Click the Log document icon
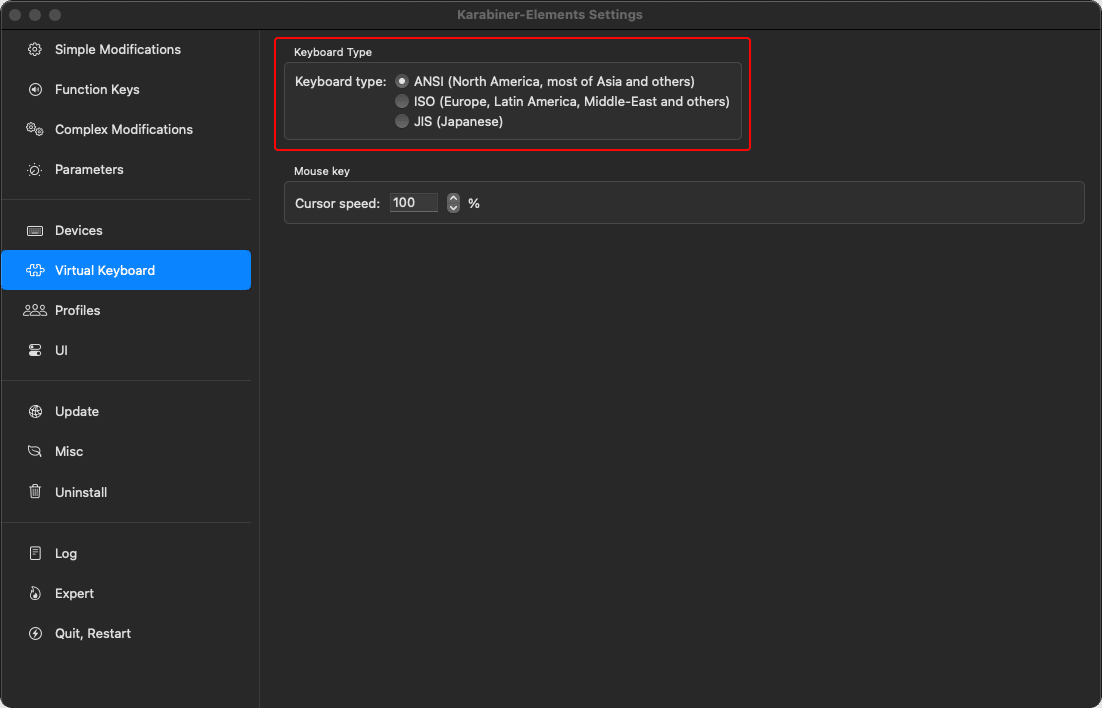 (34, 553)
